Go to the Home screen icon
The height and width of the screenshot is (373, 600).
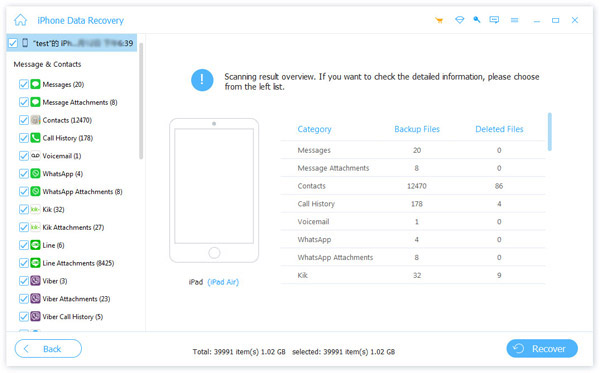tap(20, 20)
